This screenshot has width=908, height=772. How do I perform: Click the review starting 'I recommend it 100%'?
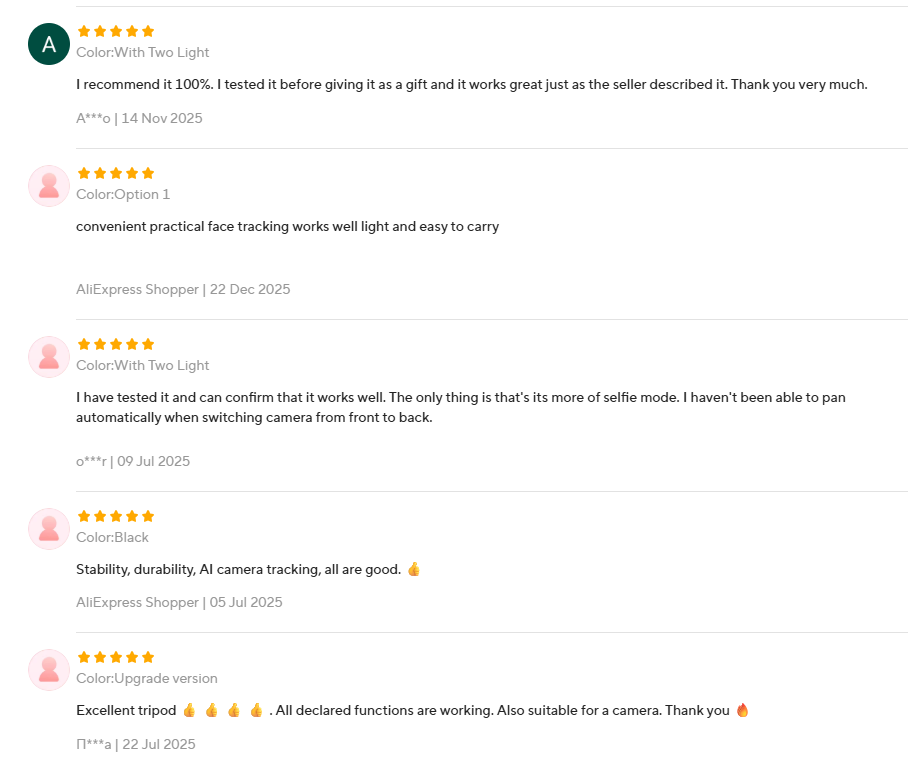(471, 84)
